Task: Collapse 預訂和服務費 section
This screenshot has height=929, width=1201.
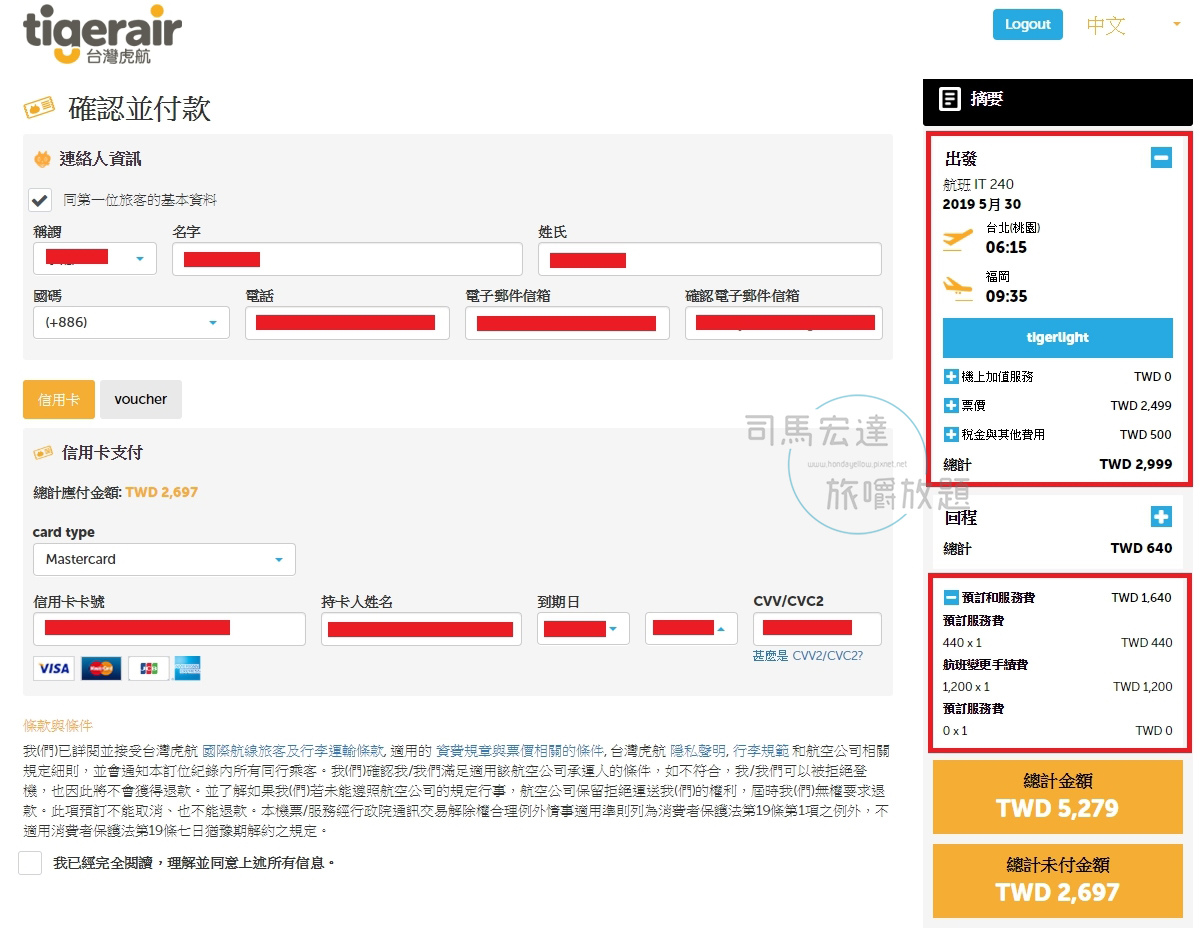Action: (x=951, y=598)
